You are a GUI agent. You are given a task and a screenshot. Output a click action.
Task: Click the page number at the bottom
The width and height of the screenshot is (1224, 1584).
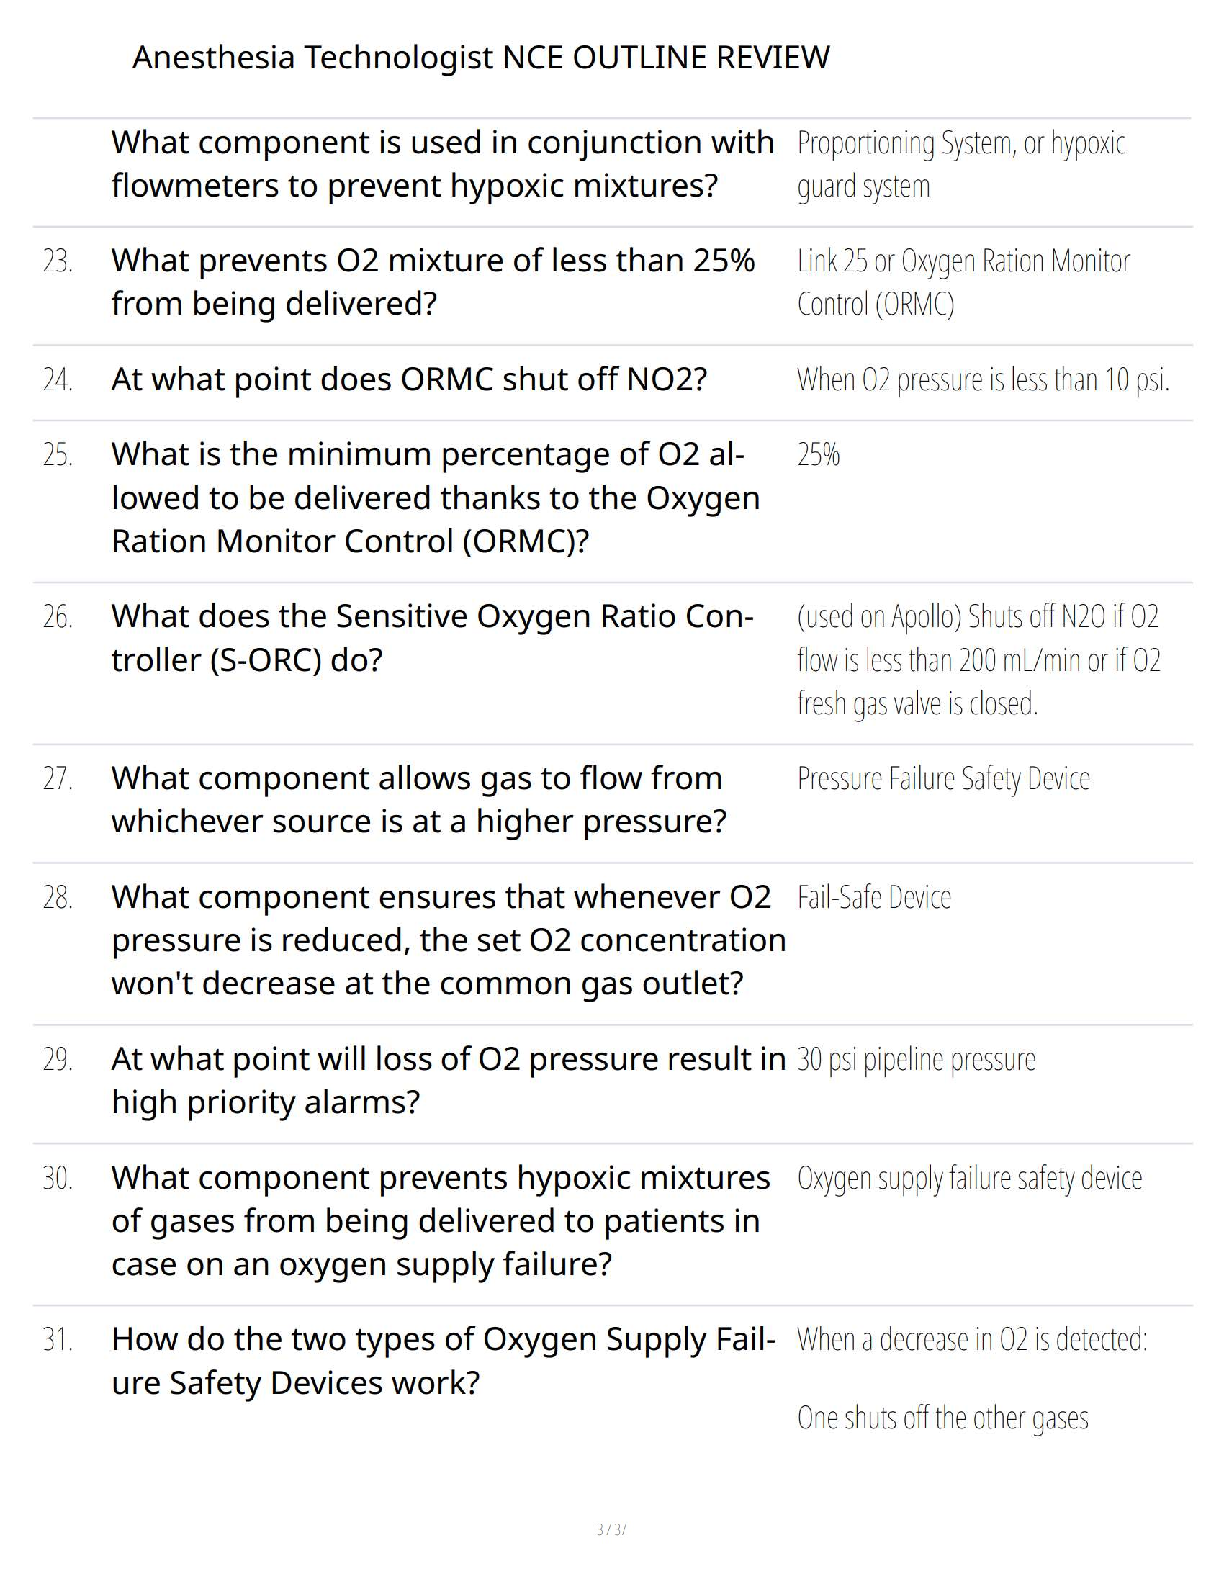pos(611,1529)
